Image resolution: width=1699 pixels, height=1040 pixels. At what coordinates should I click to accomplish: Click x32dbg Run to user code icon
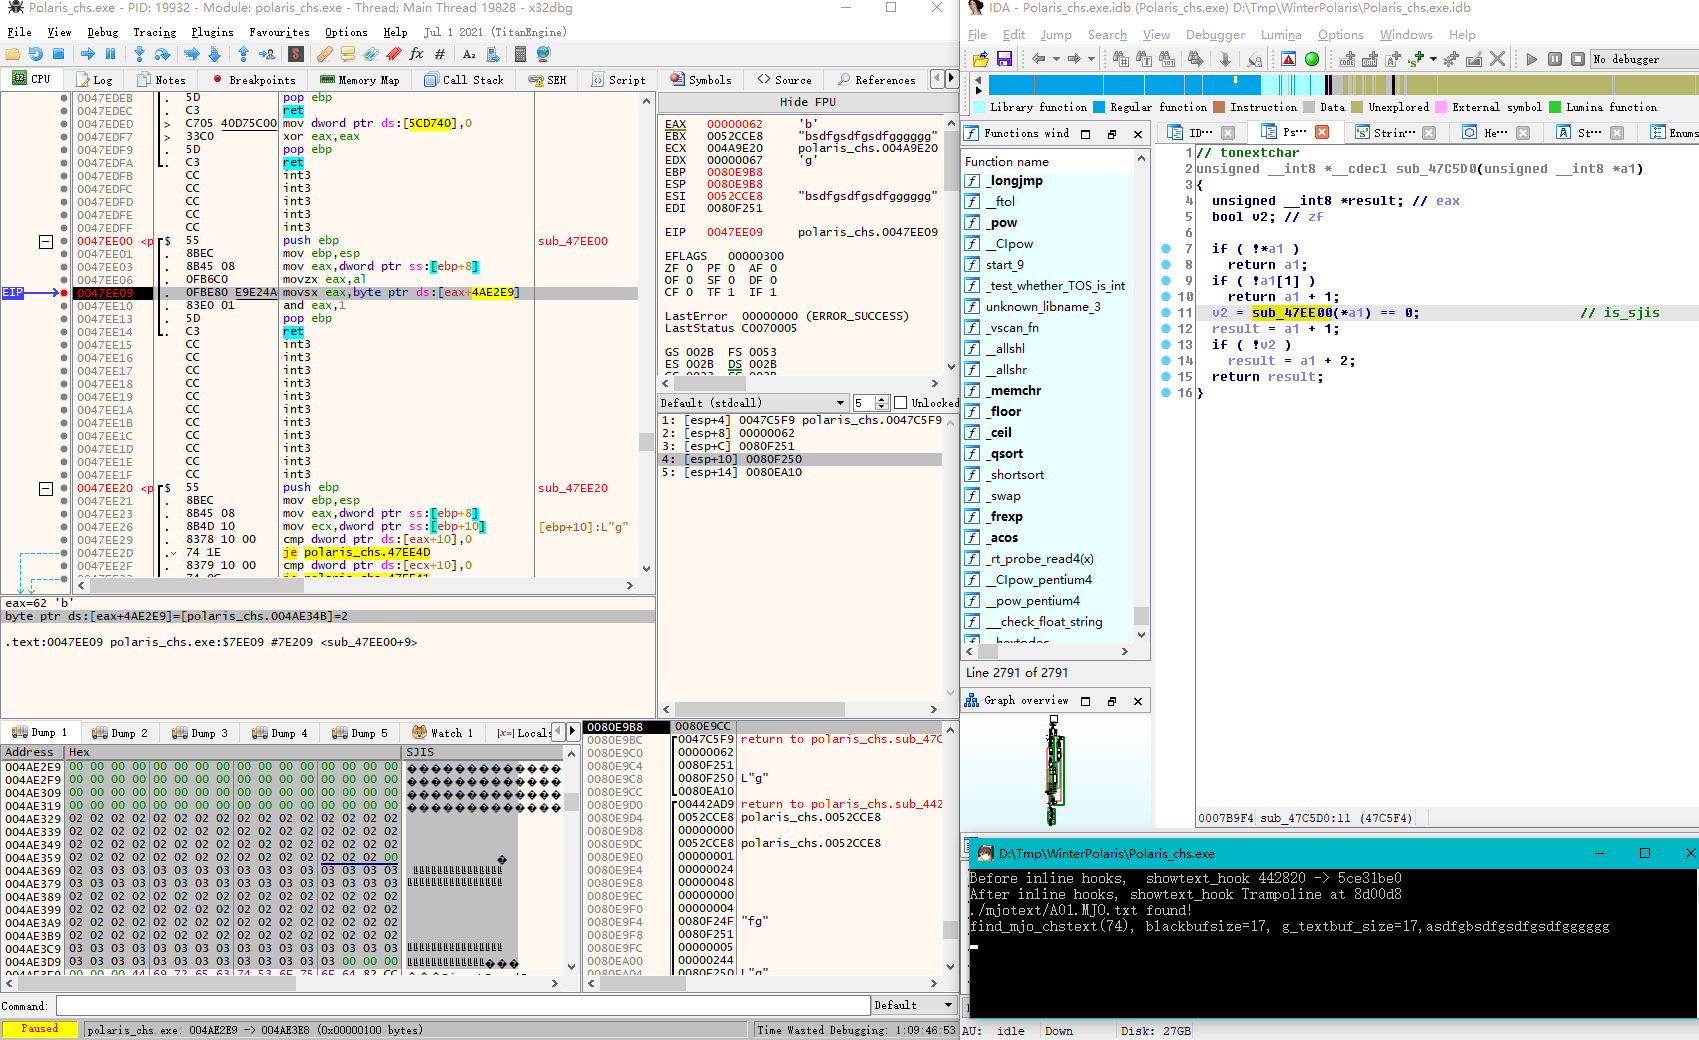tap(267, 54)
